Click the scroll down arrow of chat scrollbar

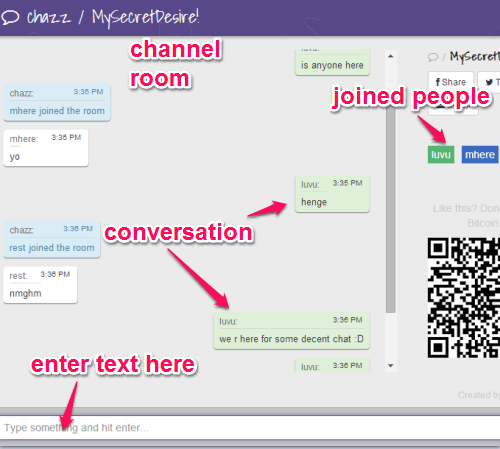[390, 366]
